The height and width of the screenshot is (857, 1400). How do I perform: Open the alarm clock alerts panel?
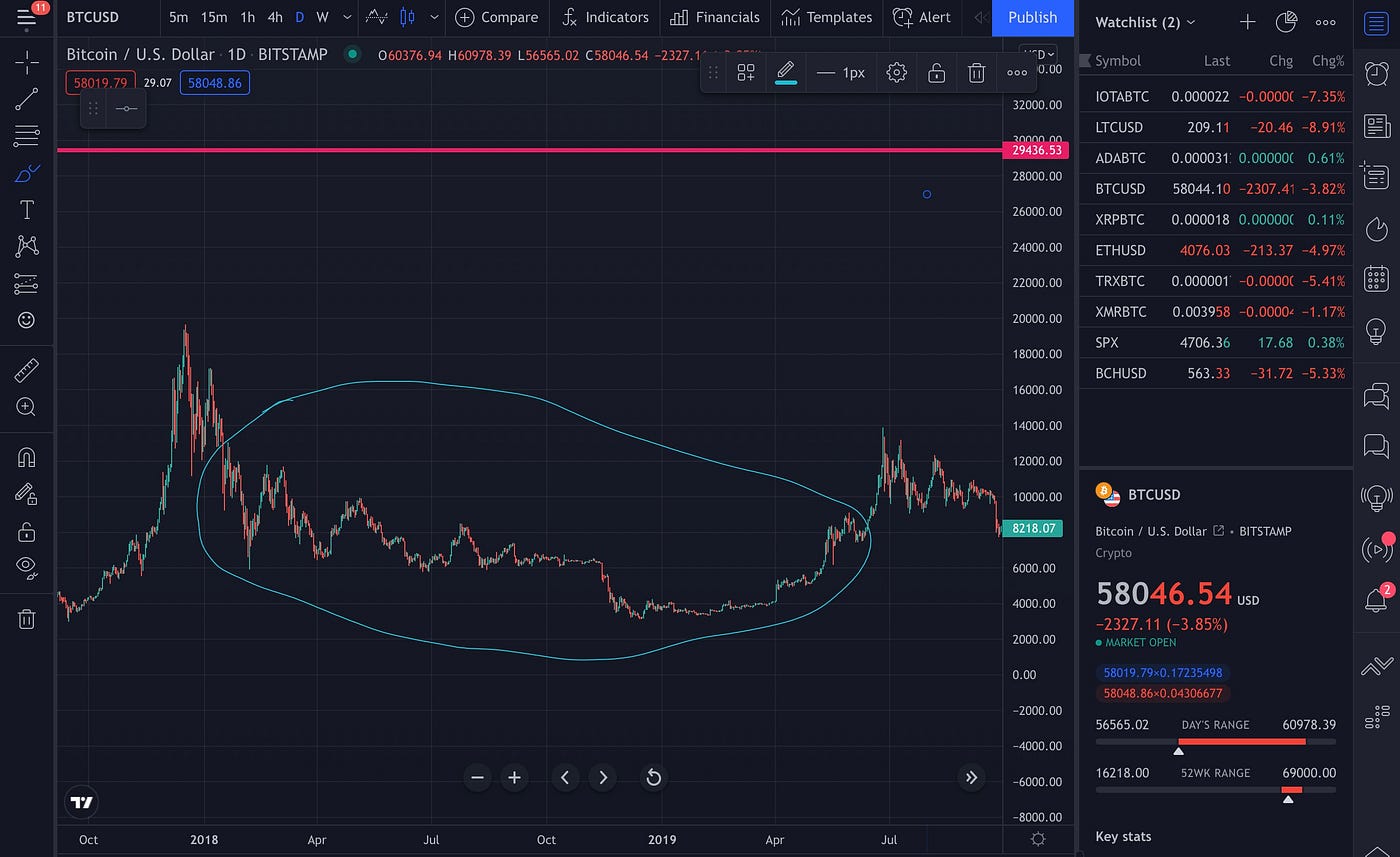[x=1377, y=73]
